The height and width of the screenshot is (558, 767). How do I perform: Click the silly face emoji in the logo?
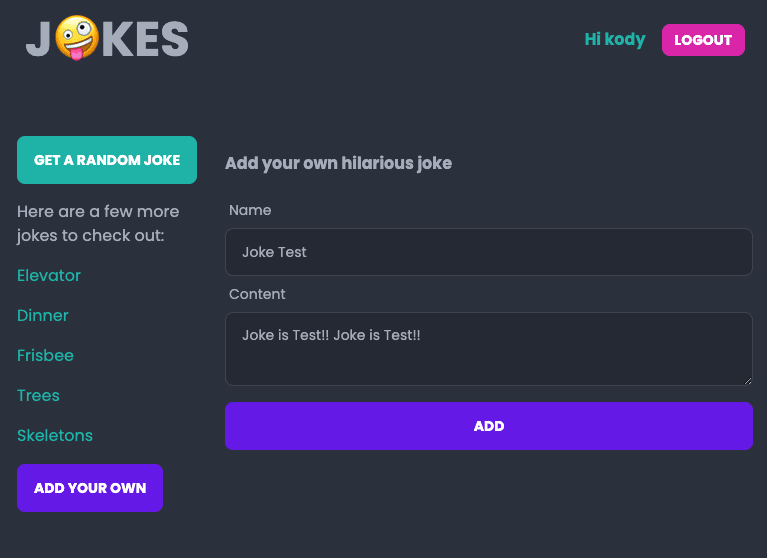click(x=77, y=40)
